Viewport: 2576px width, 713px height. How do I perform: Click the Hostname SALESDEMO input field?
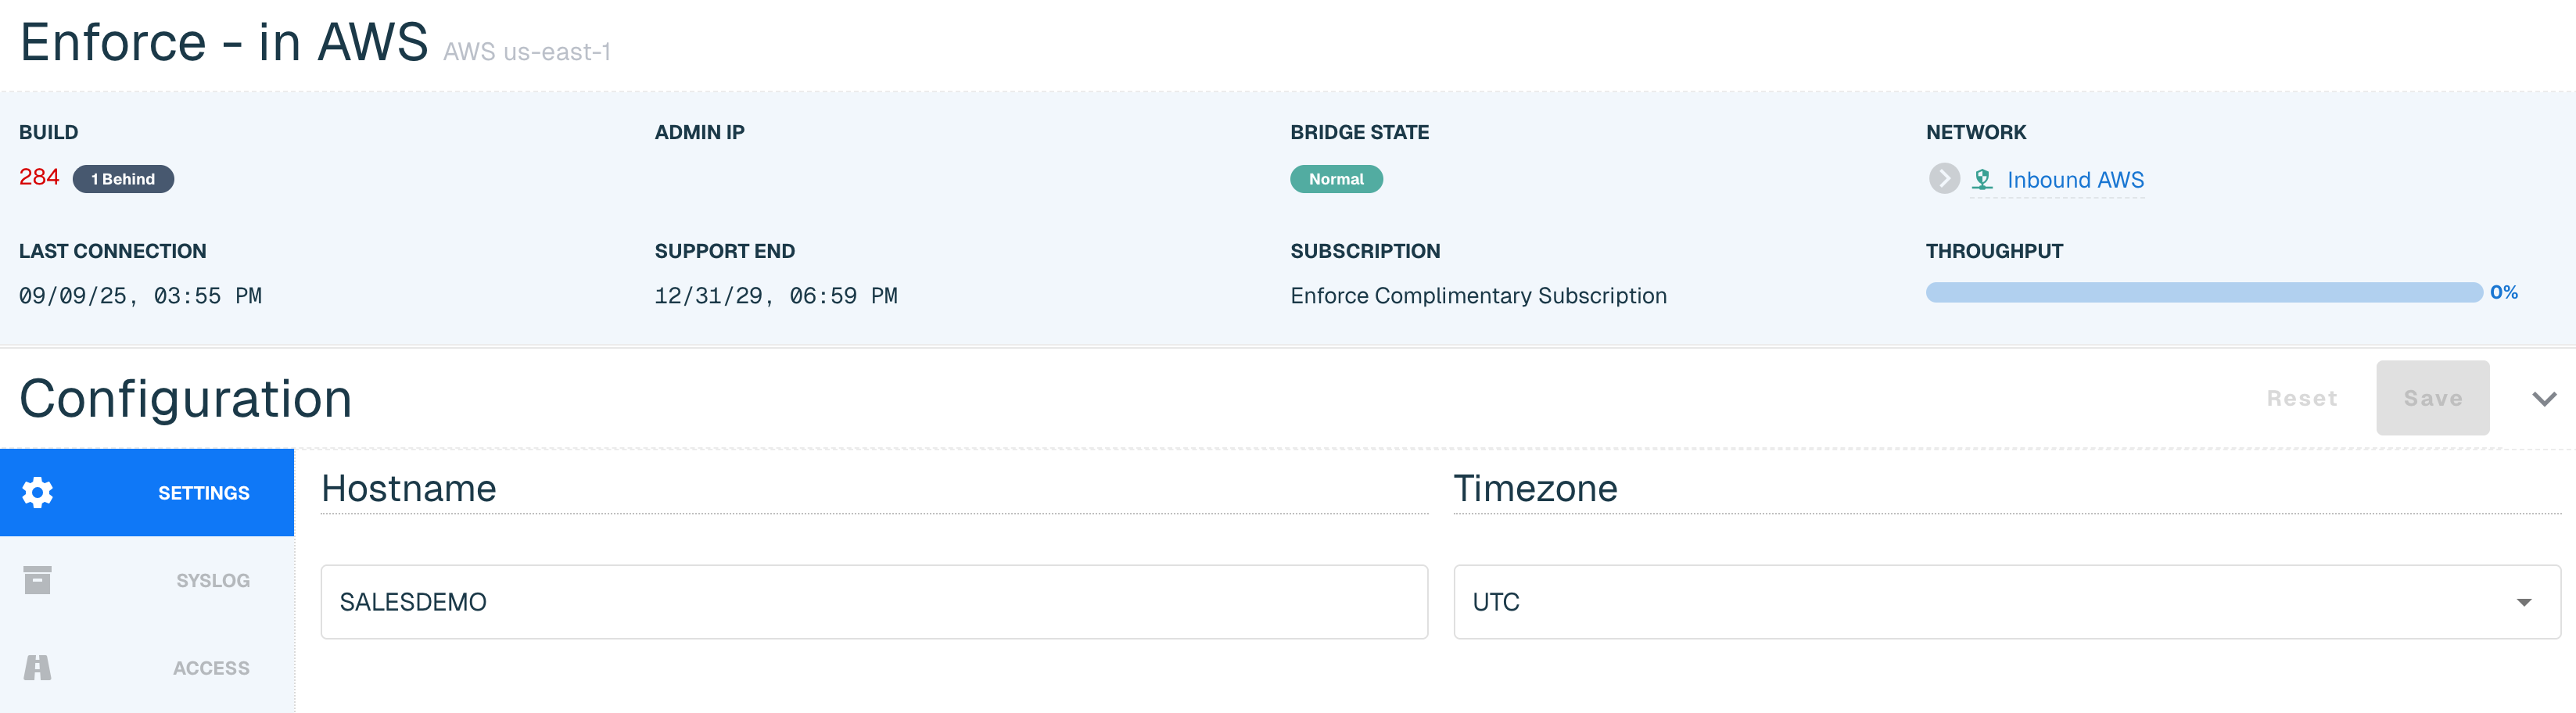coord(874,602)
